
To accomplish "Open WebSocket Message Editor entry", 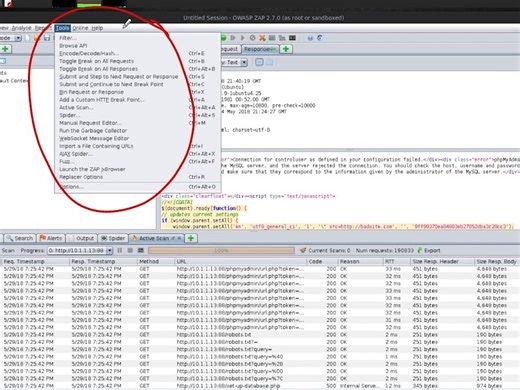I will click(x=137, y=138).
